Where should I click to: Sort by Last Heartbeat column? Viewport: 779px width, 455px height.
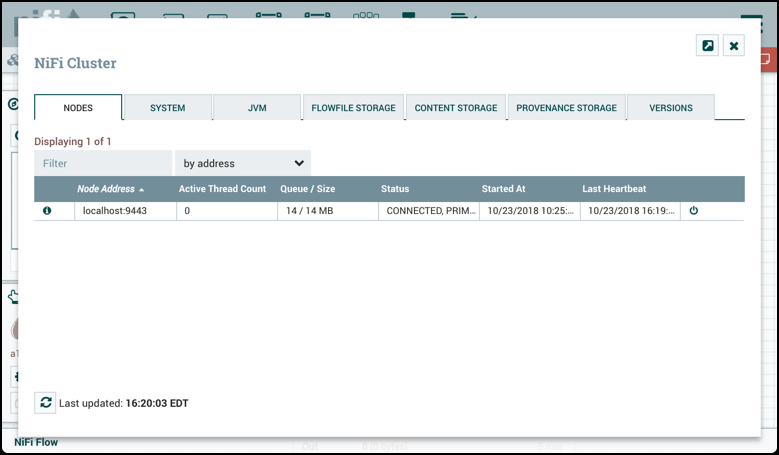(614, 189)
